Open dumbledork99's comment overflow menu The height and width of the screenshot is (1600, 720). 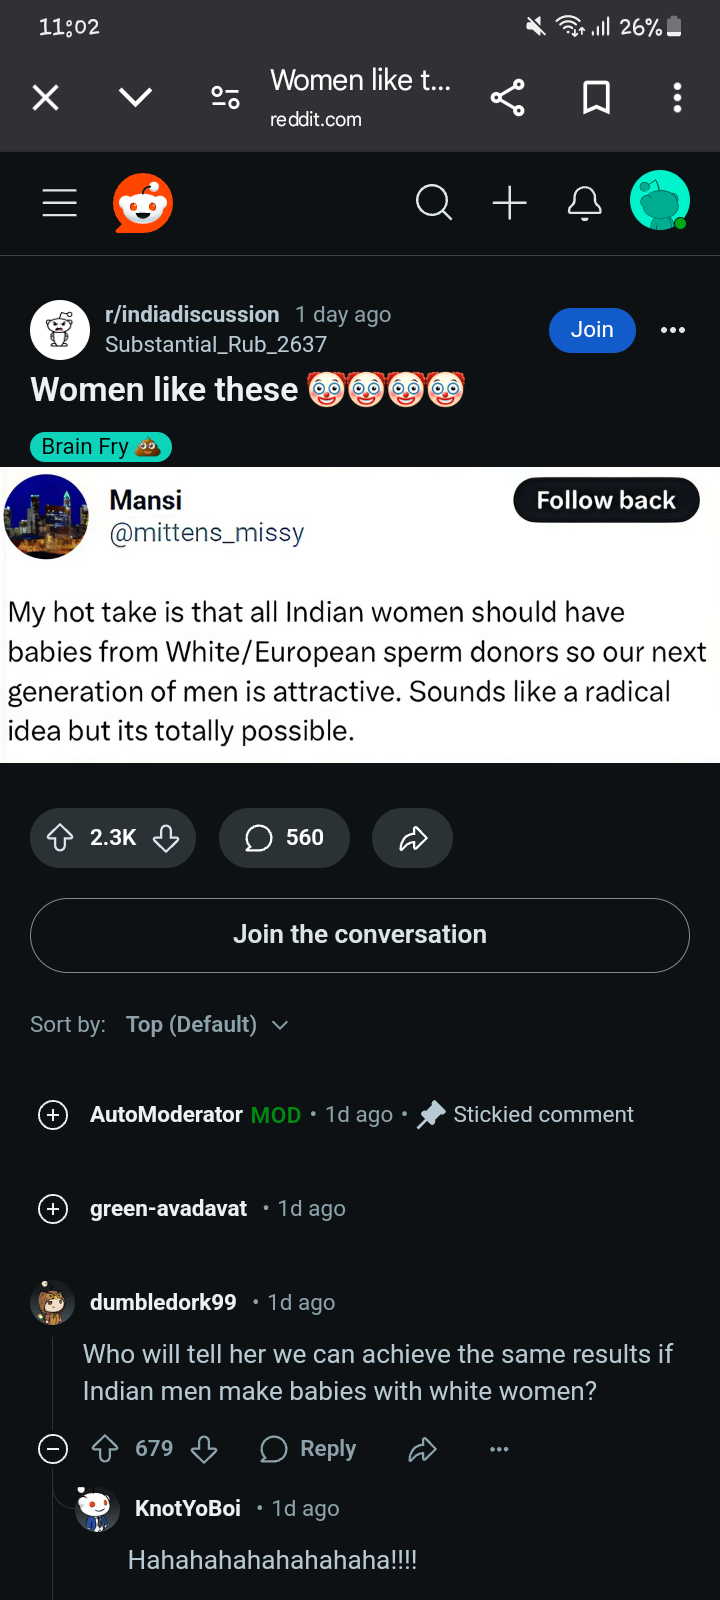click(x=498, y=1448)
